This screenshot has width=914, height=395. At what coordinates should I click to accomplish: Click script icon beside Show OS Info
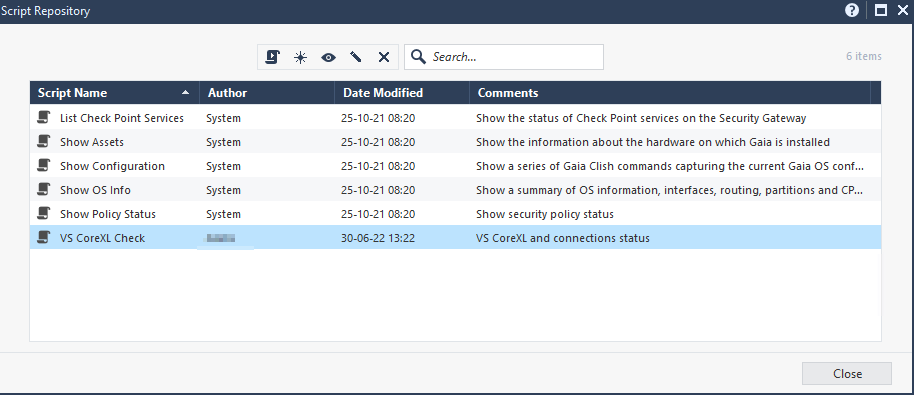43,190
